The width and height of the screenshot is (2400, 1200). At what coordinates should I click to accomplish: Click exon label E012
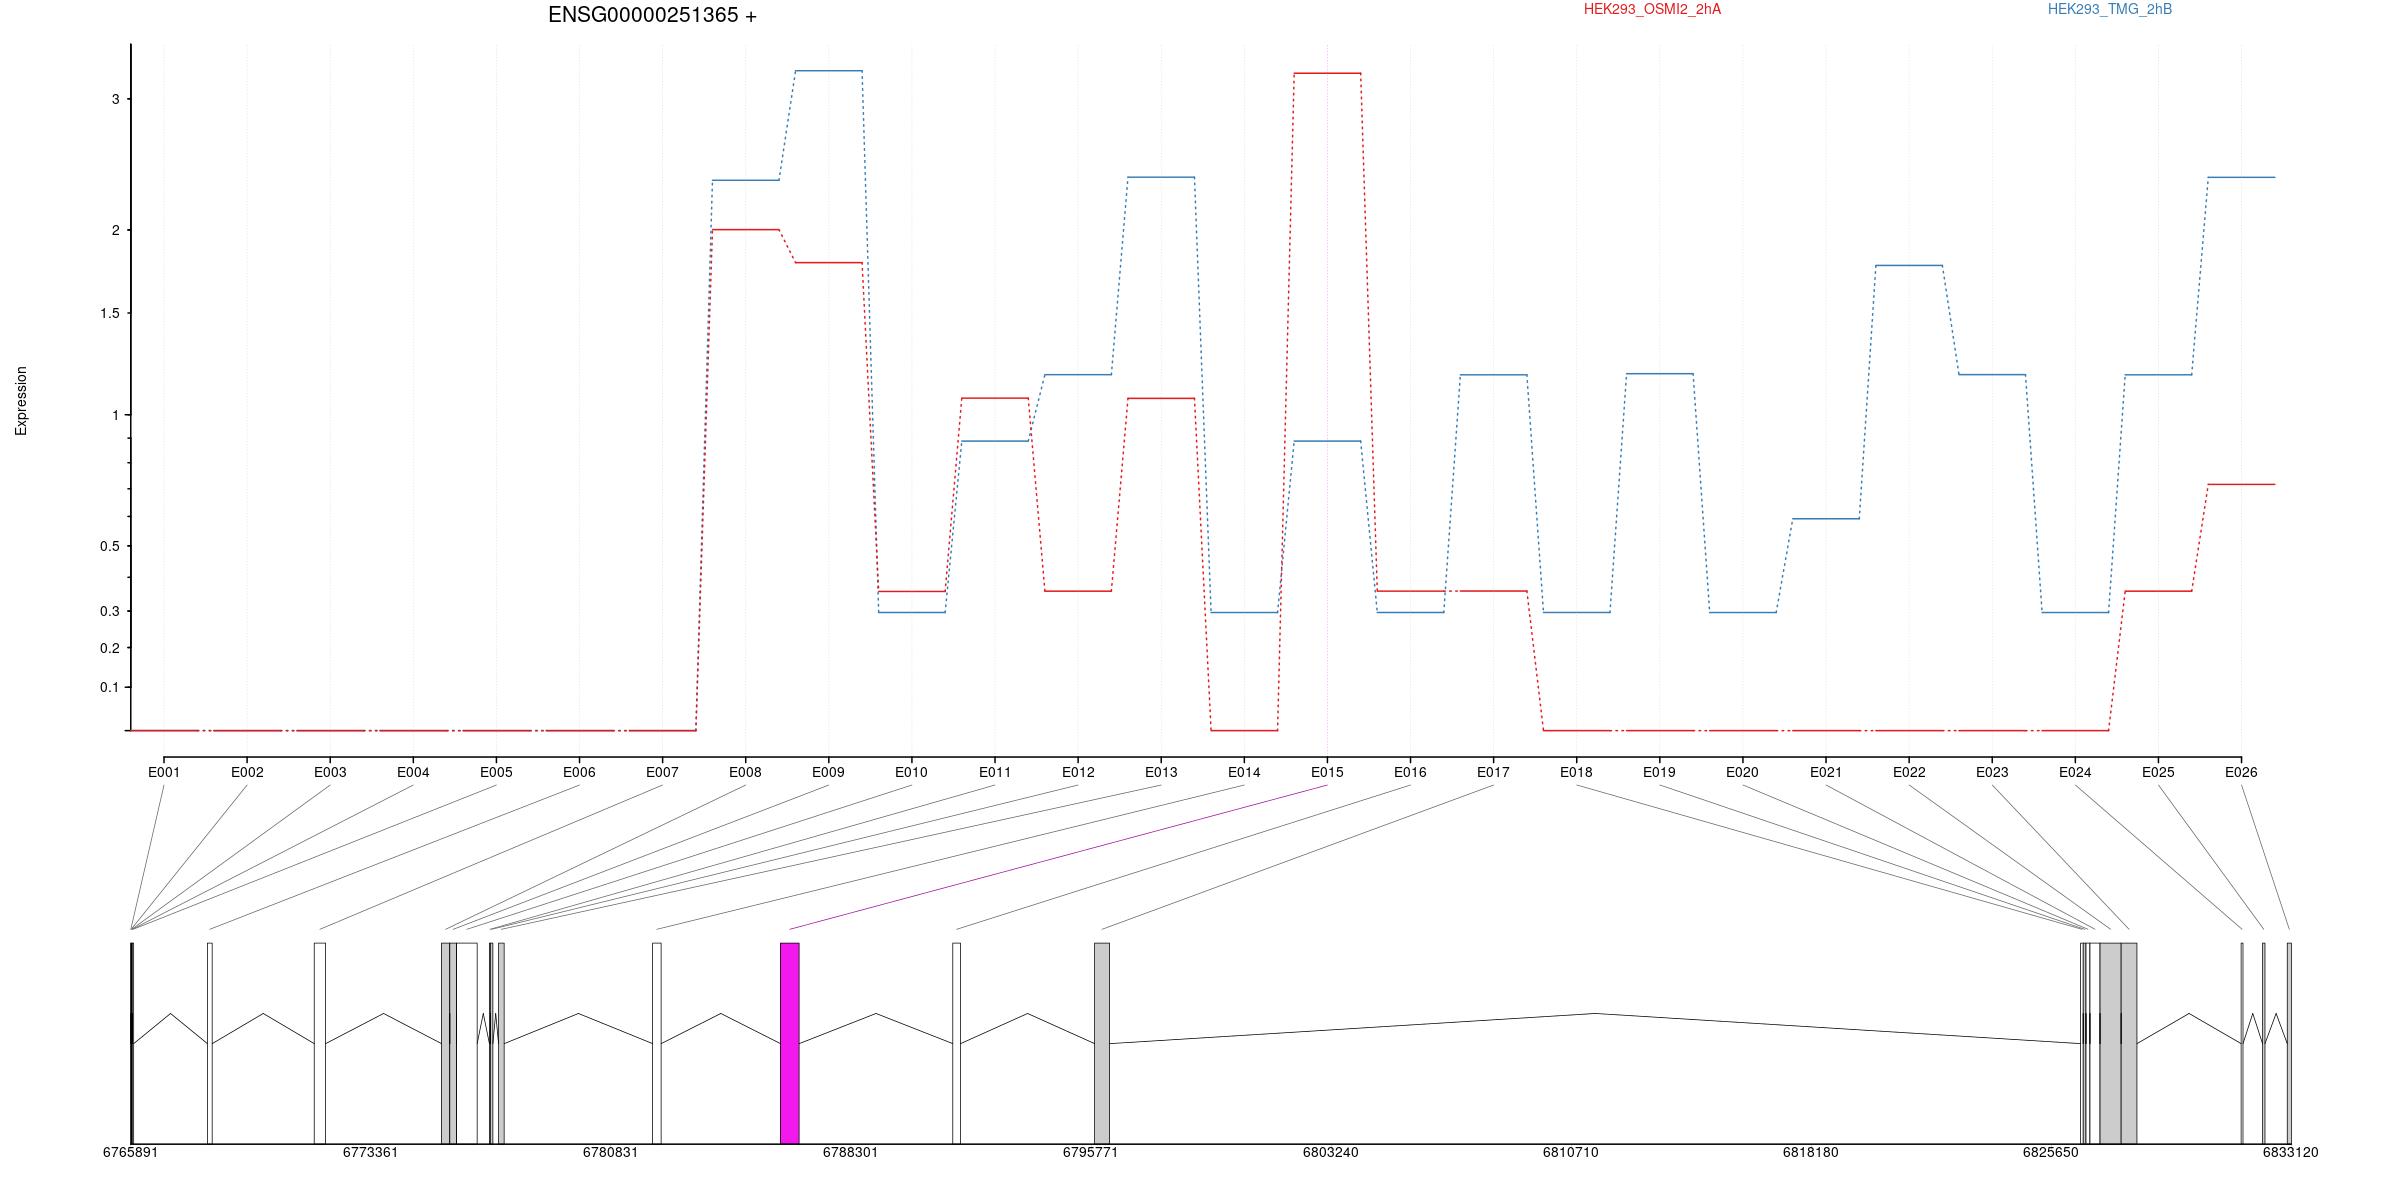[x=1078, y=772]
